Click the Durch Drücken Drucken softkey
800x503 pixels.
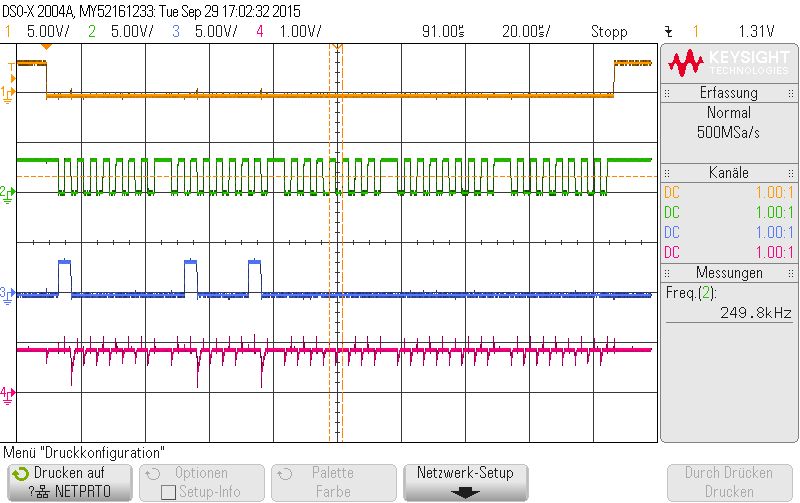click(x=729, y=482)
